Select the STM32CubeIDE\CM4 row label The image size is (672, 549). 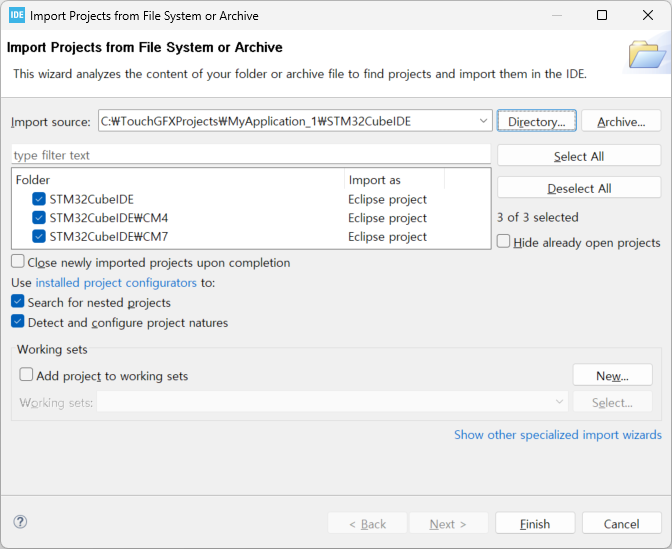click(108, 218)
